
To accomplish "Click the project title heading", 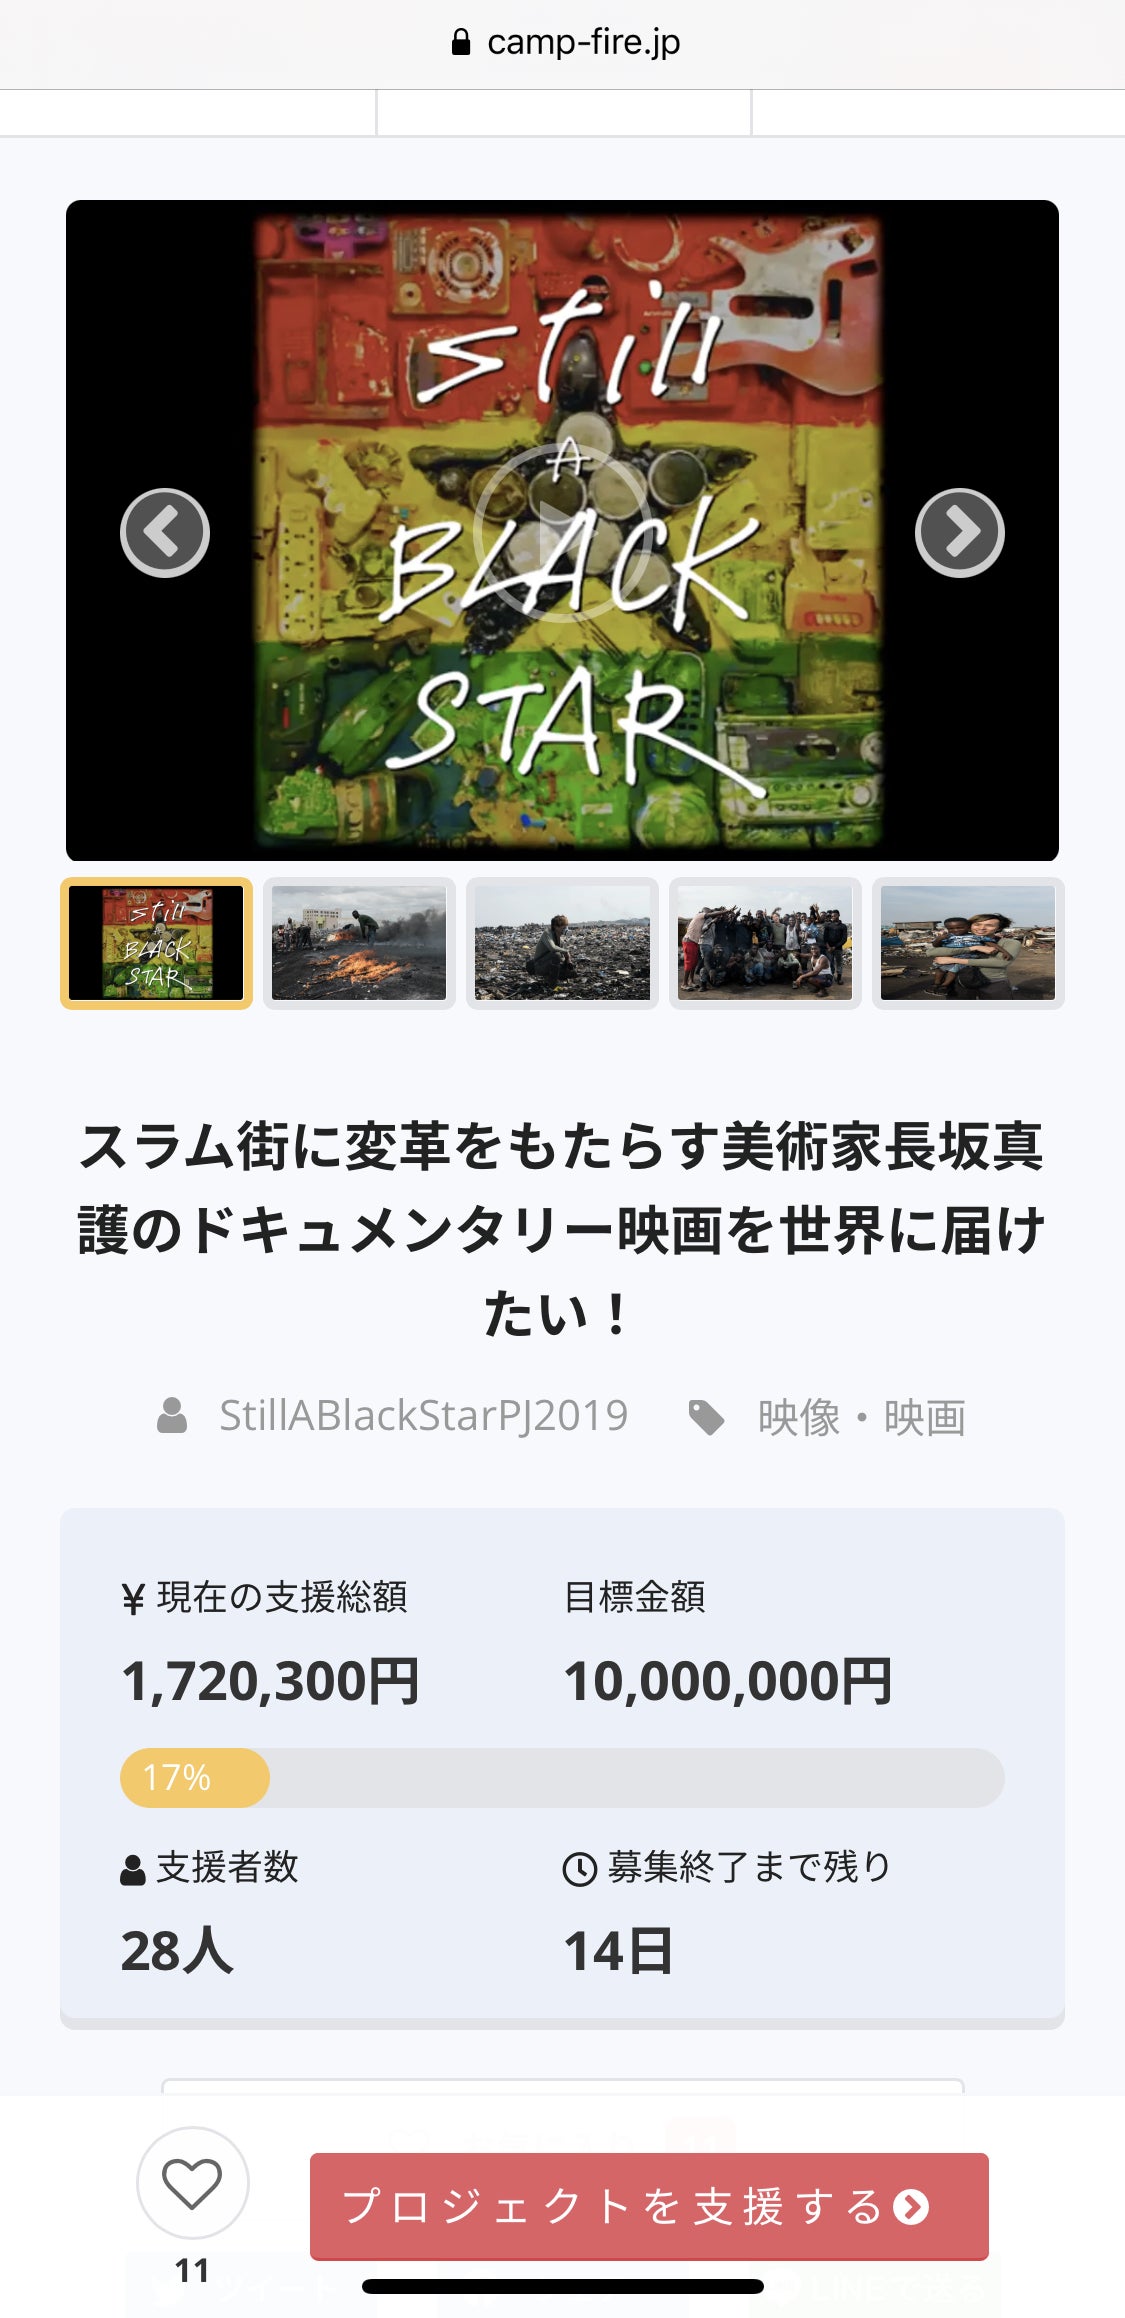I will point(562,1229).
